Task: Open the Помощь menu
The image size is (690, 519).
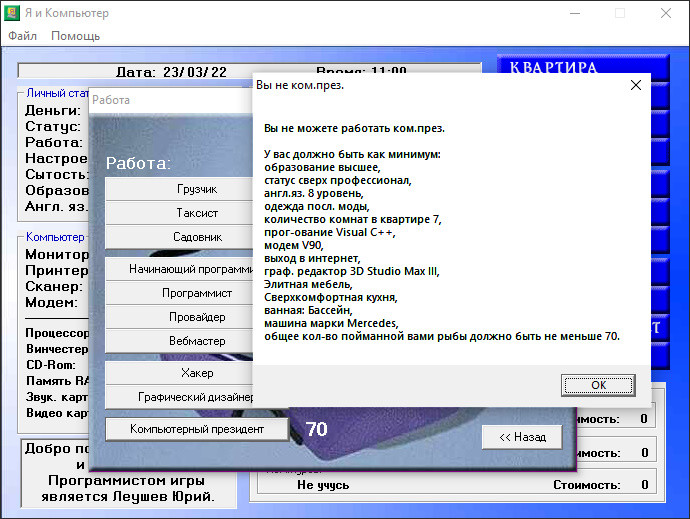Action: [75, 36]
